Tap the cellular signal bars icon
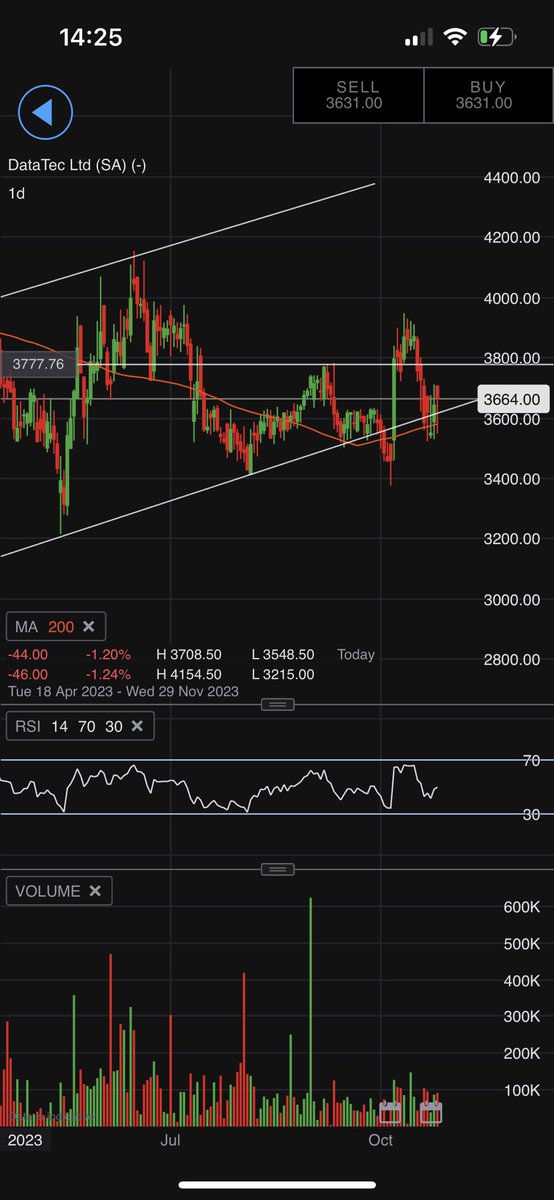 (x=418, y=38)
